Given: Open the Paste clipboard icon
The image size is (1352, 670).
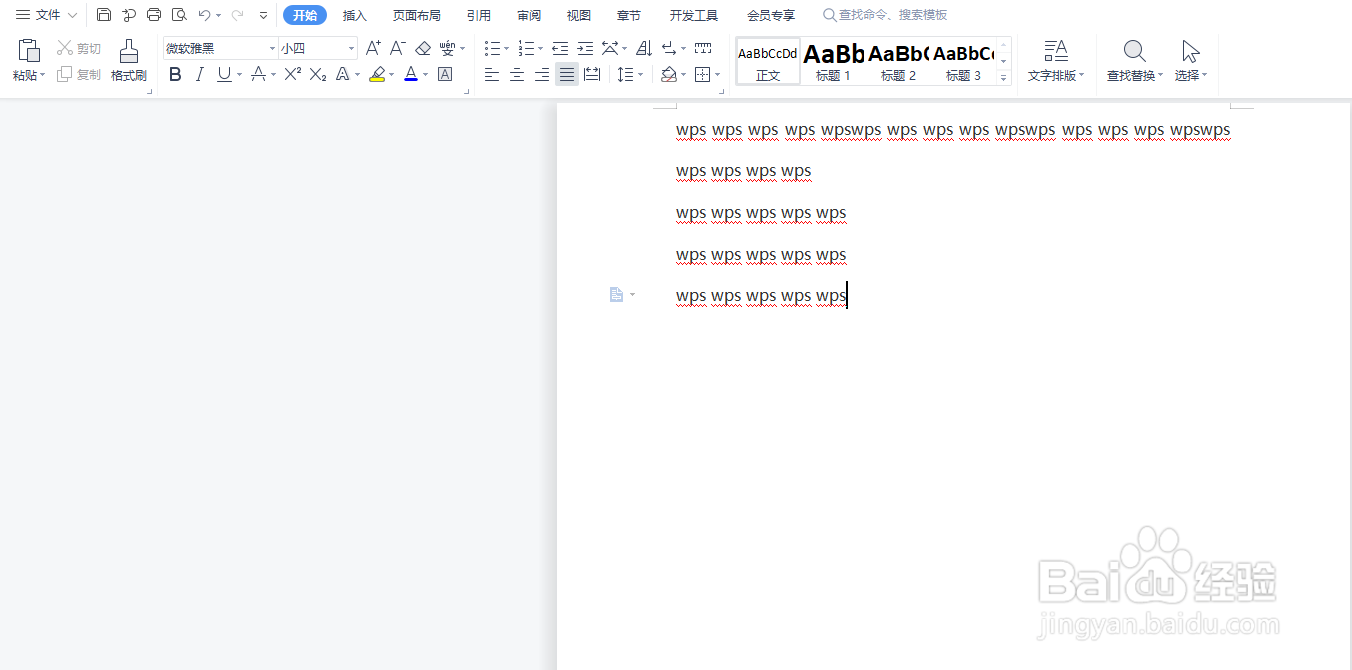Looking at the screenshot, I should (29, 51).
